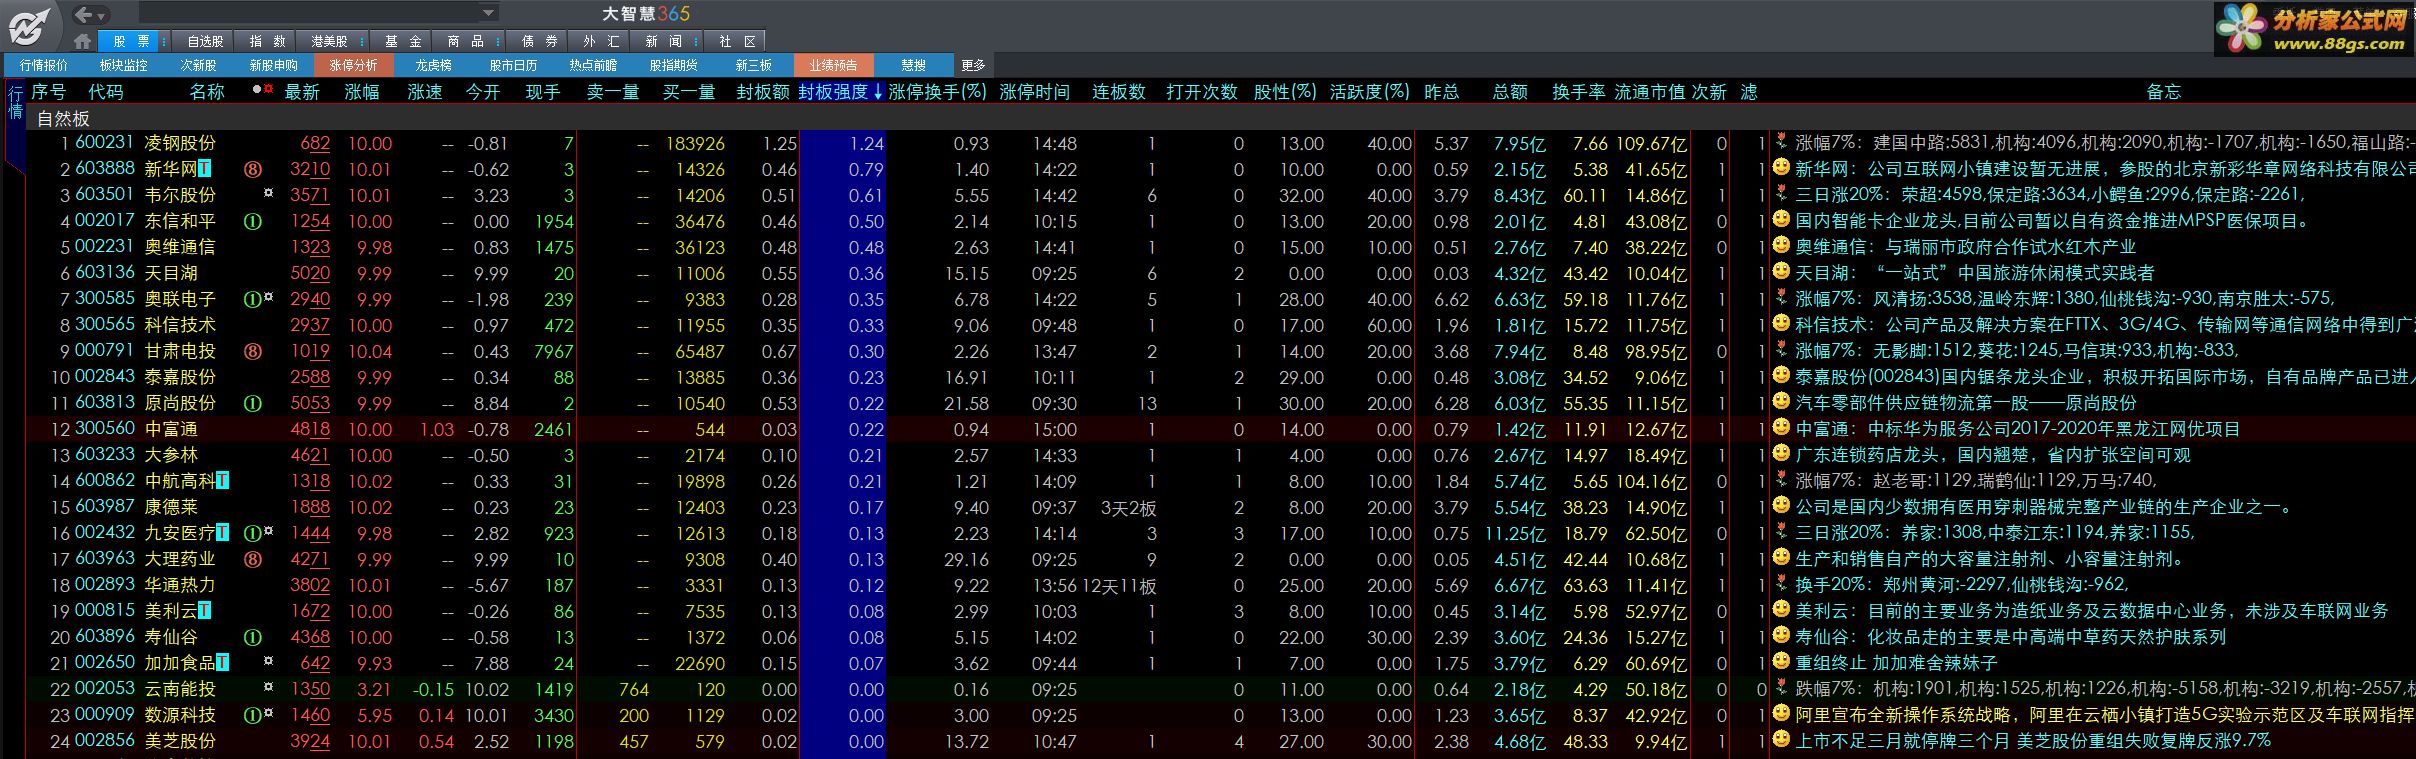2416x759 pixels.
Task: Click the T badge beside 新华网
Action: 204,169
